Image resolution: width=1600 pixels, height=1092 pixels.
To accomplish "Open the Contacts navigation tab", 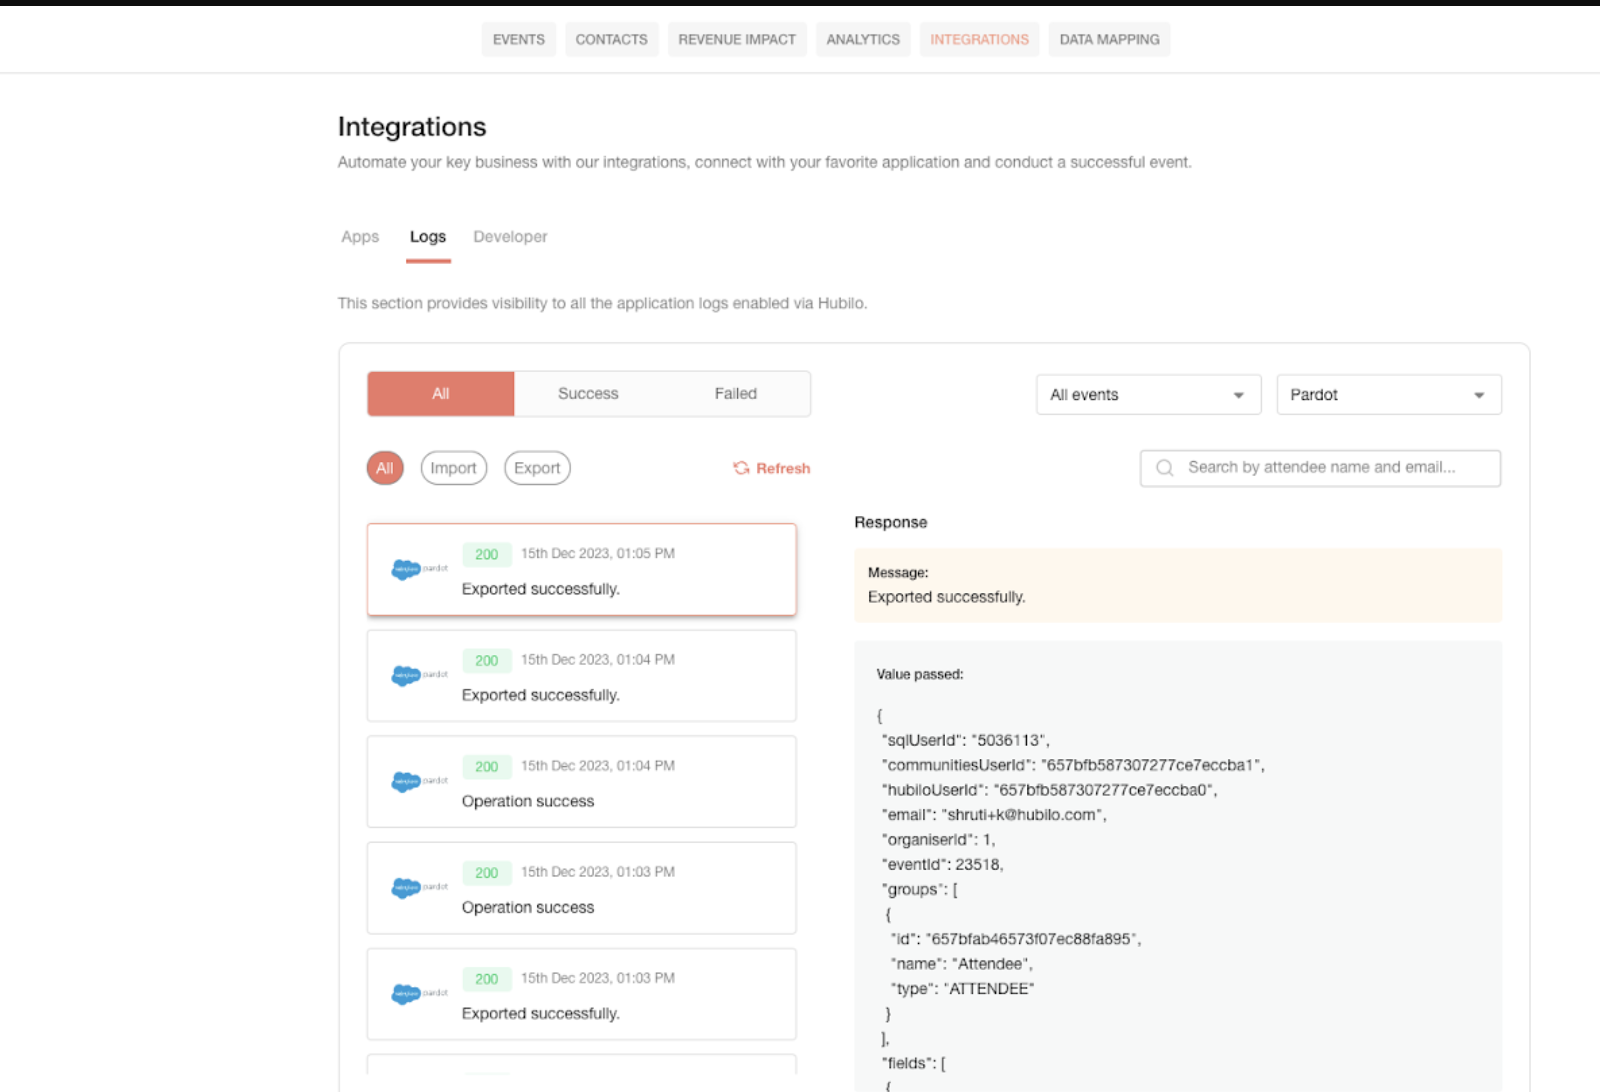I will coord(611,39).
